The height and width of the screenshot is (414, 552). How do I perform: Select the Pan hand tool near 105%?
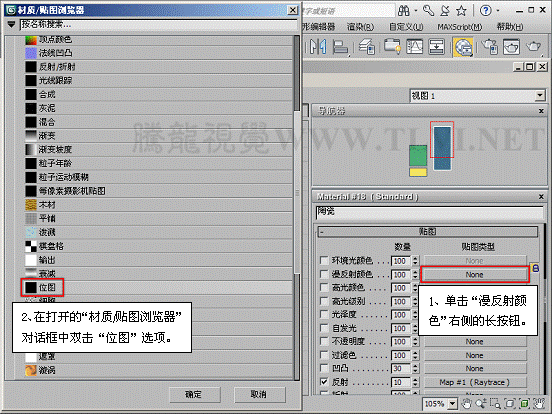(x=466, y=403)
